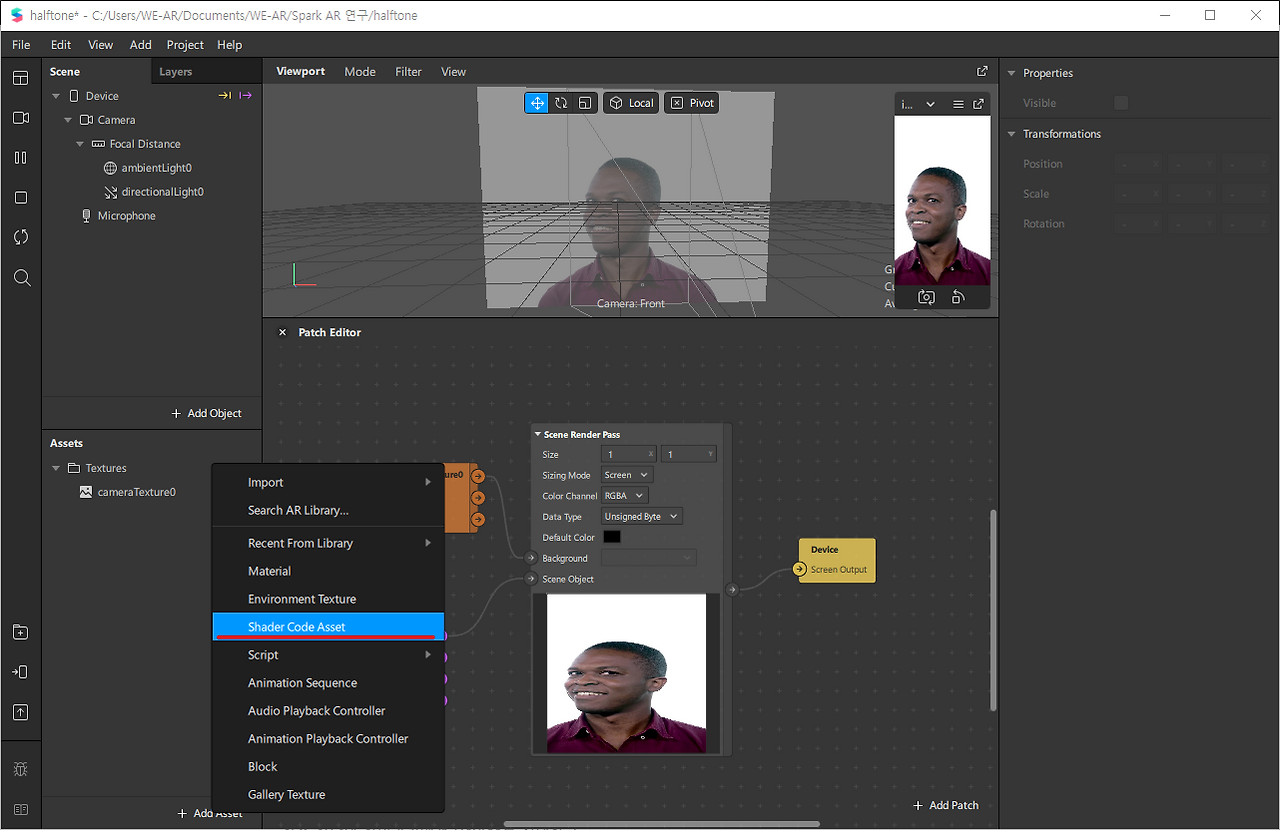Collapse the Textures folder in Assets

coord(56,468)
